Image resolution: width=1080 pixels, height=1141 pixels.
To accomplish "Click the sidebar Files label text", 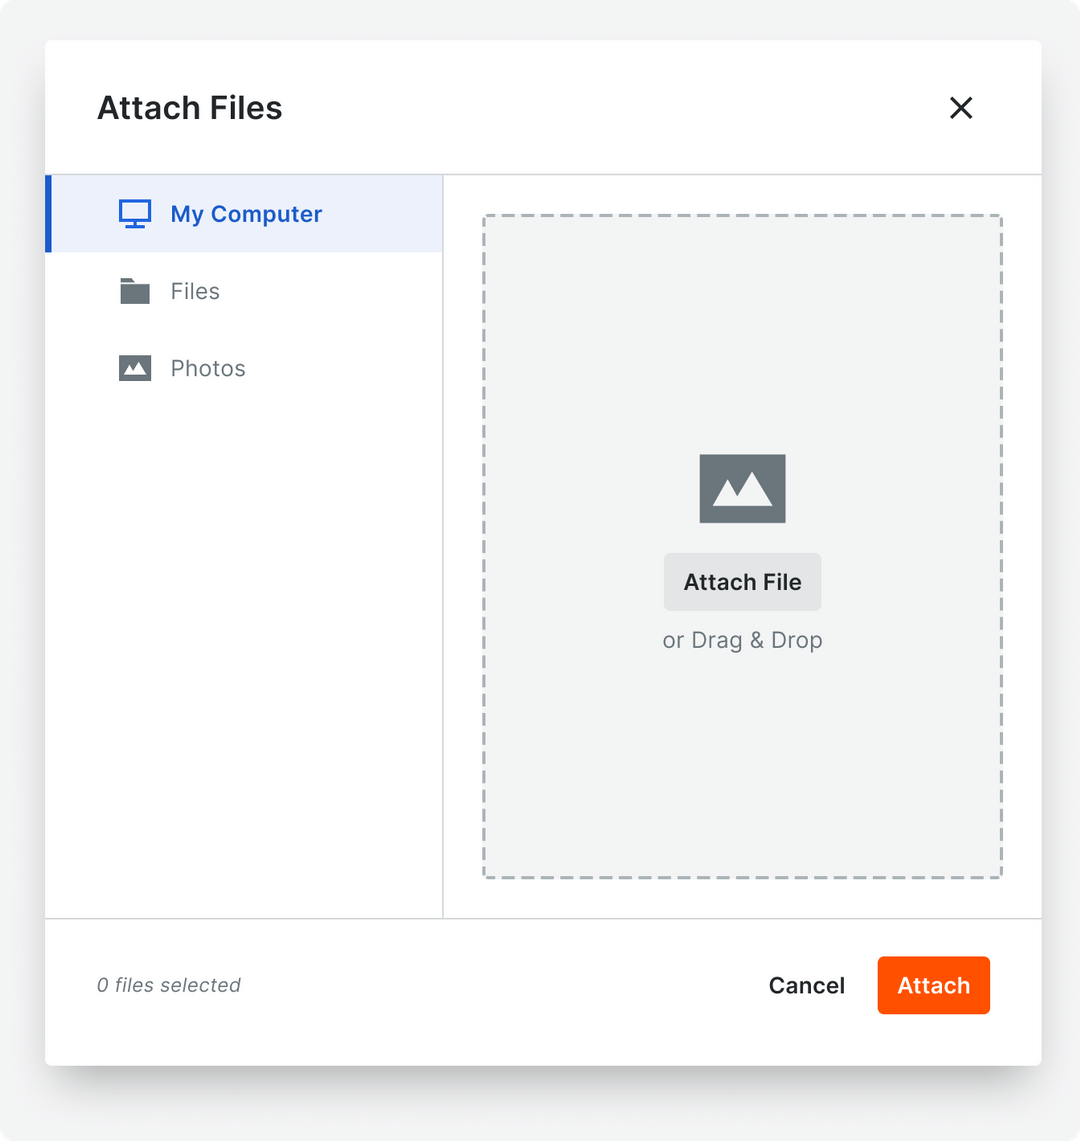I will click(x=194, y=291).
